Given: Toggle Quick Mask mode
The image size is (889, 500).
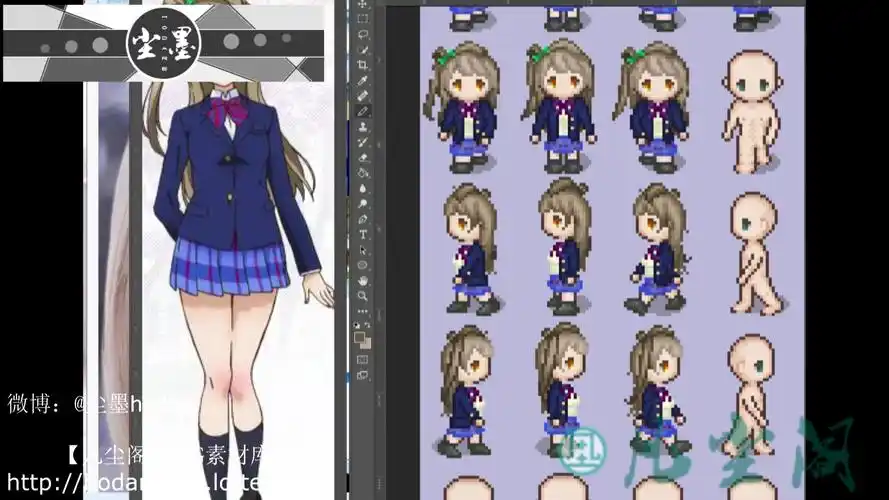Looking at the screenshot, I should pos(363,359).
